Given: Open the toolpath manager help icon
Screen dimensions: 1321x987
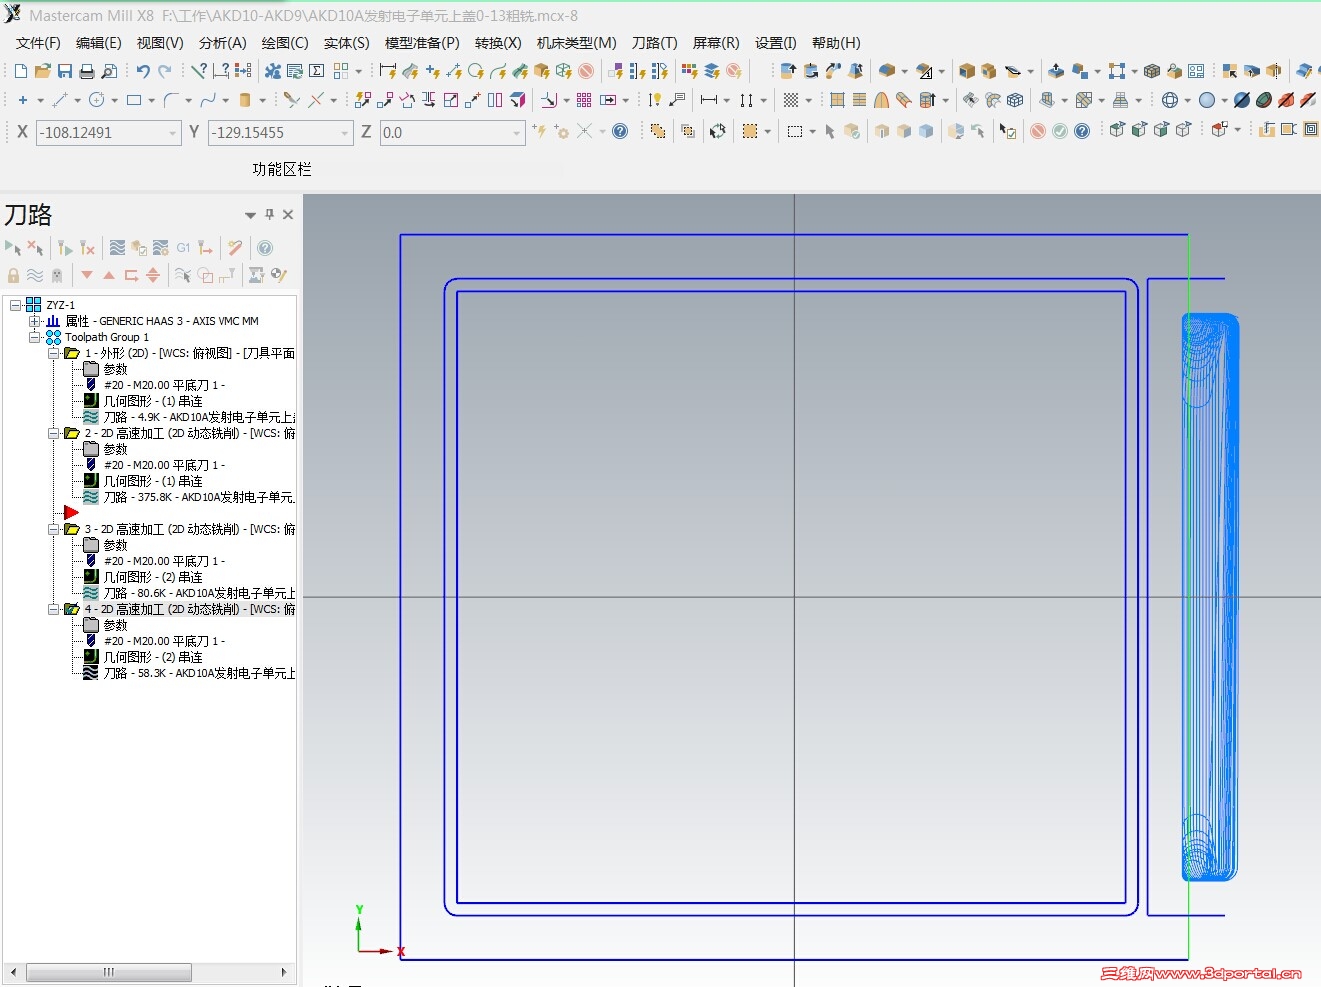Looking at the screenshot, I should click(265, 248).
